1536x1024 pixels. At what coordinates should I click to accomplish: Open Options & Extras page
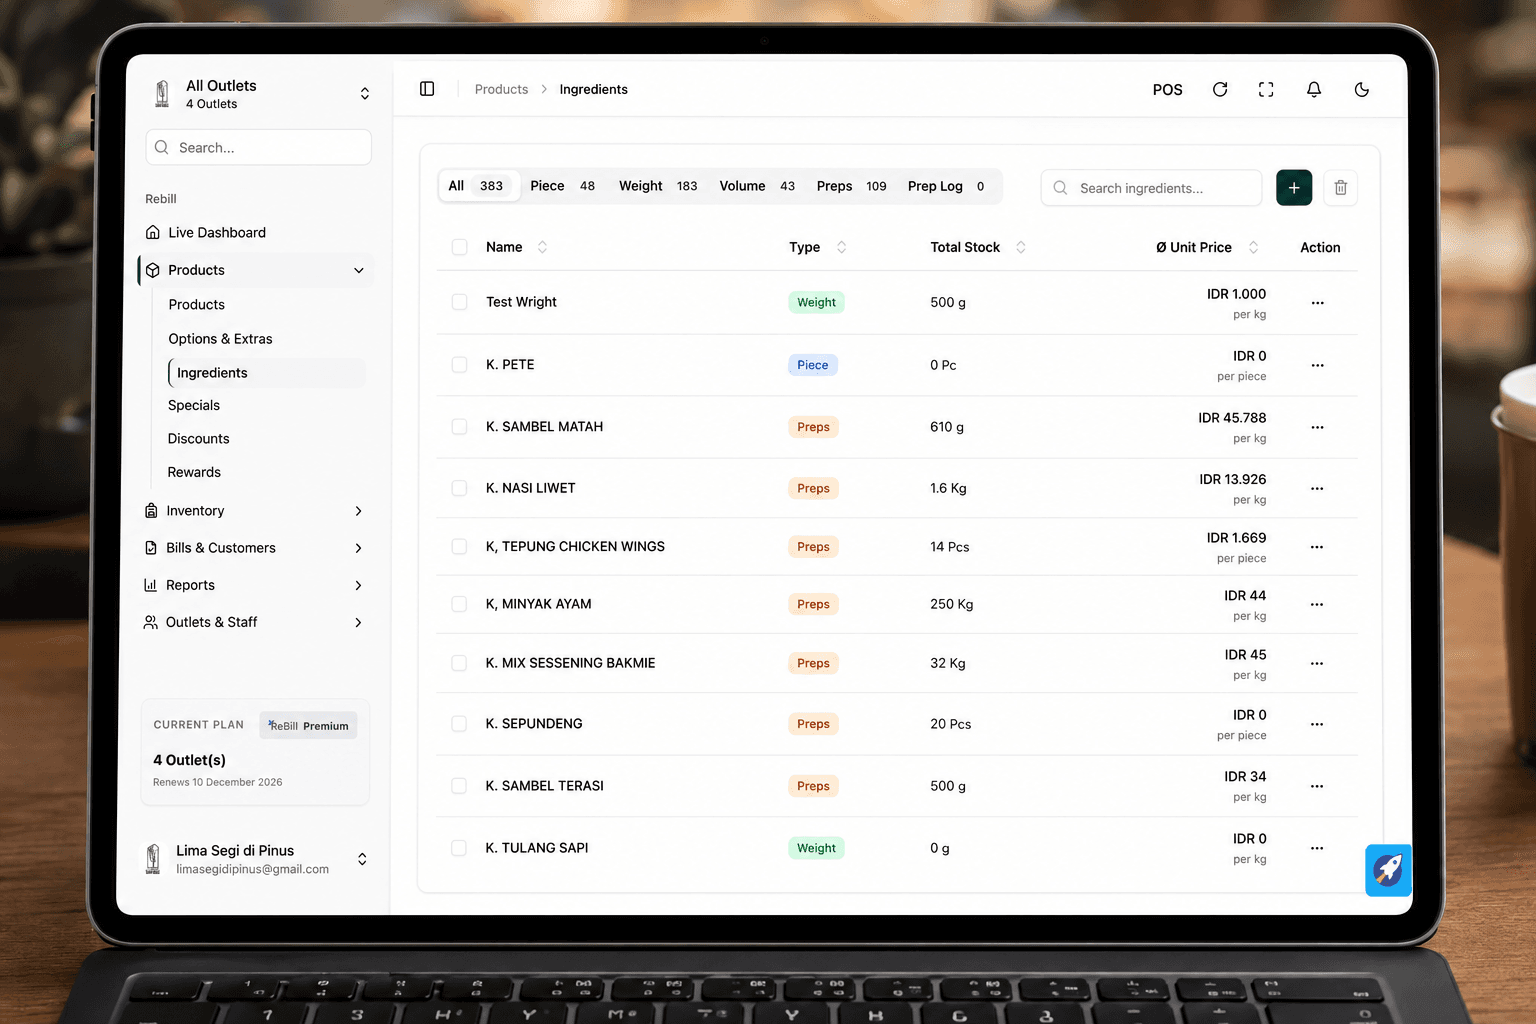(x=220, y=339)
